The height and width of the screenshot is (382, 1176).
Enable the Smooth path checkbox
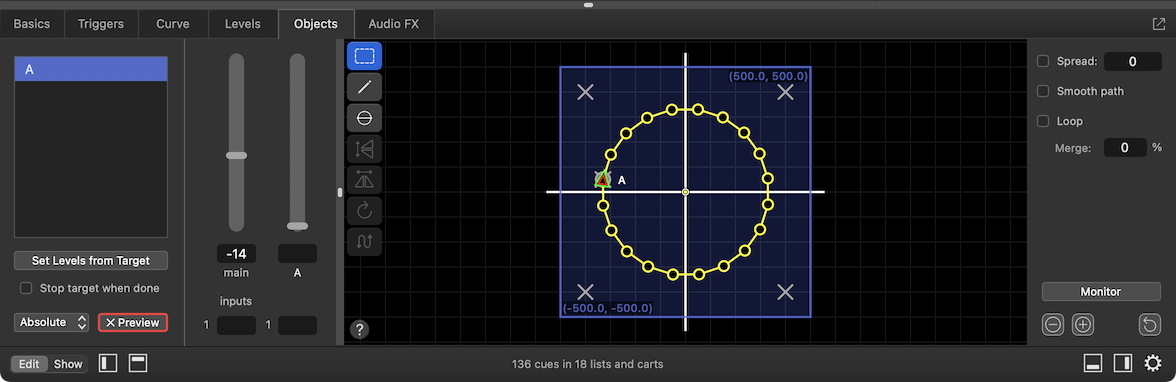[x=1042, y=91]
